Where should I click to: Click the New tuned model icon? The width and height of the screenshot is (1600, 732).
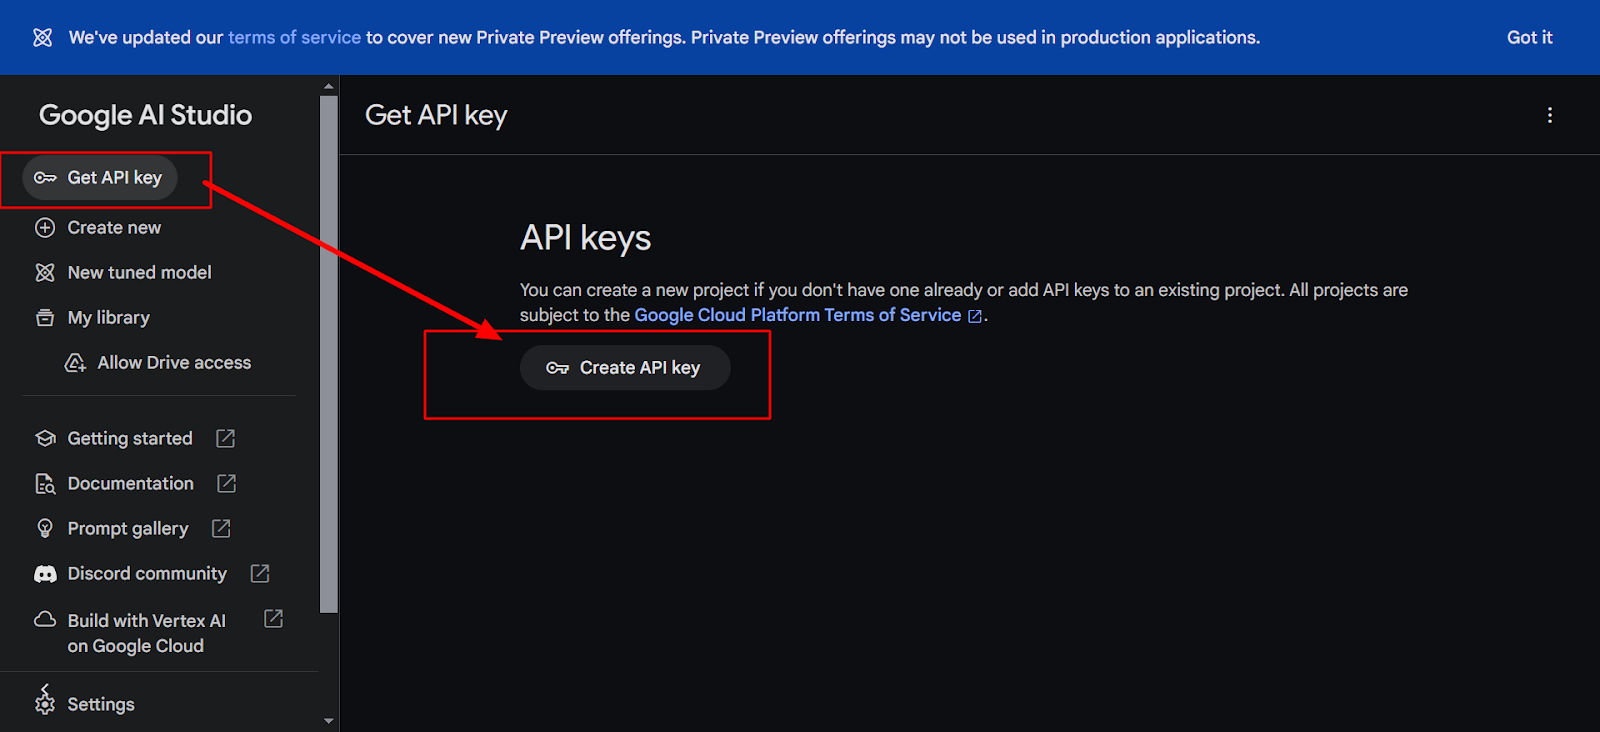pyautogui.click(x=45, y=273)
